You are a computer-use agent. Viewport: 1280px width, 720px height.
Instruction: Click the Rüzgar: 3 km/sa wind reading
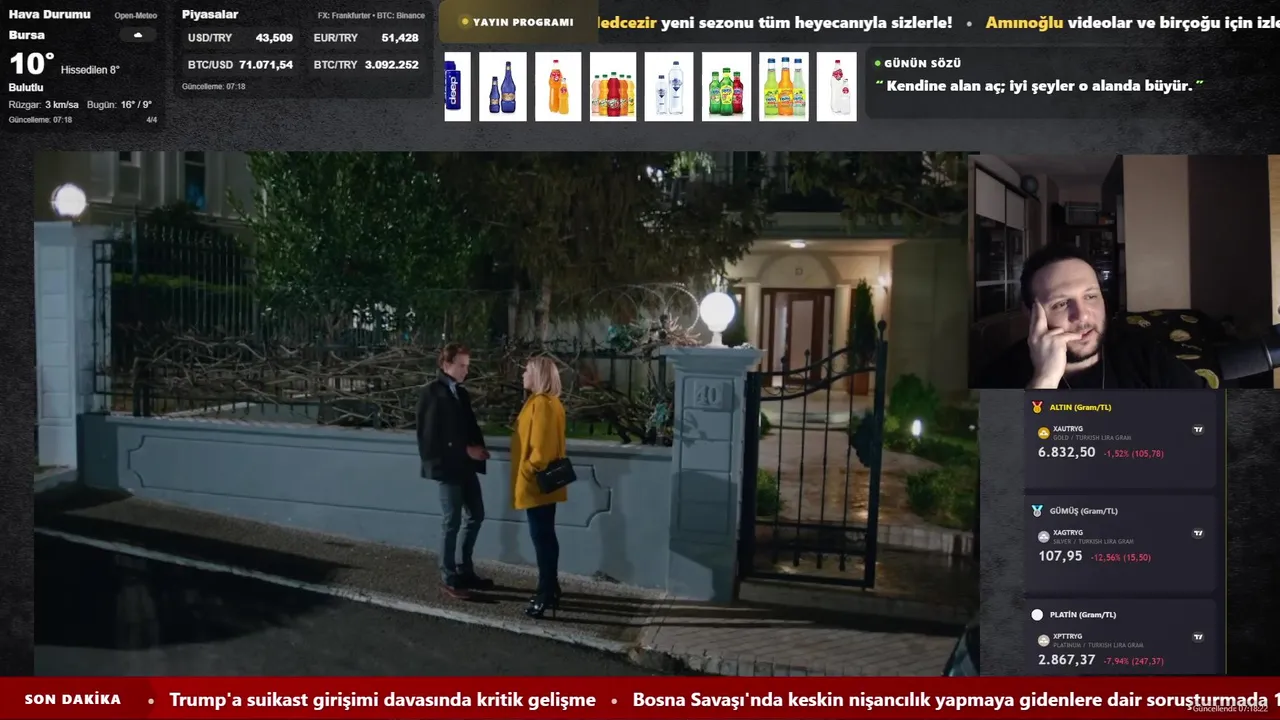[44, 105]
